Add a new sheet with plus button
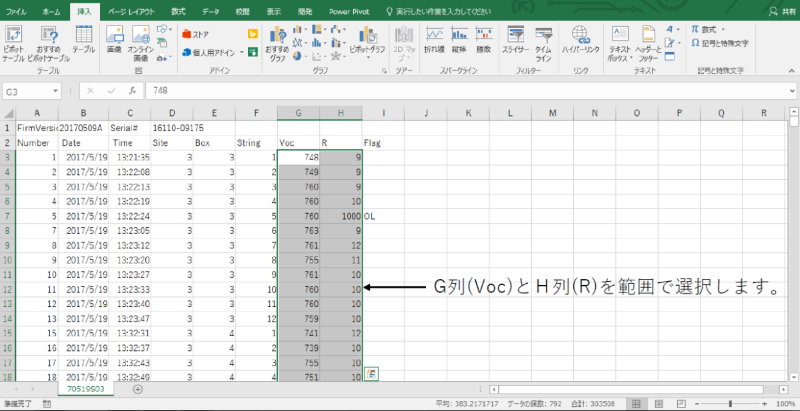 (x=137, y=389)
